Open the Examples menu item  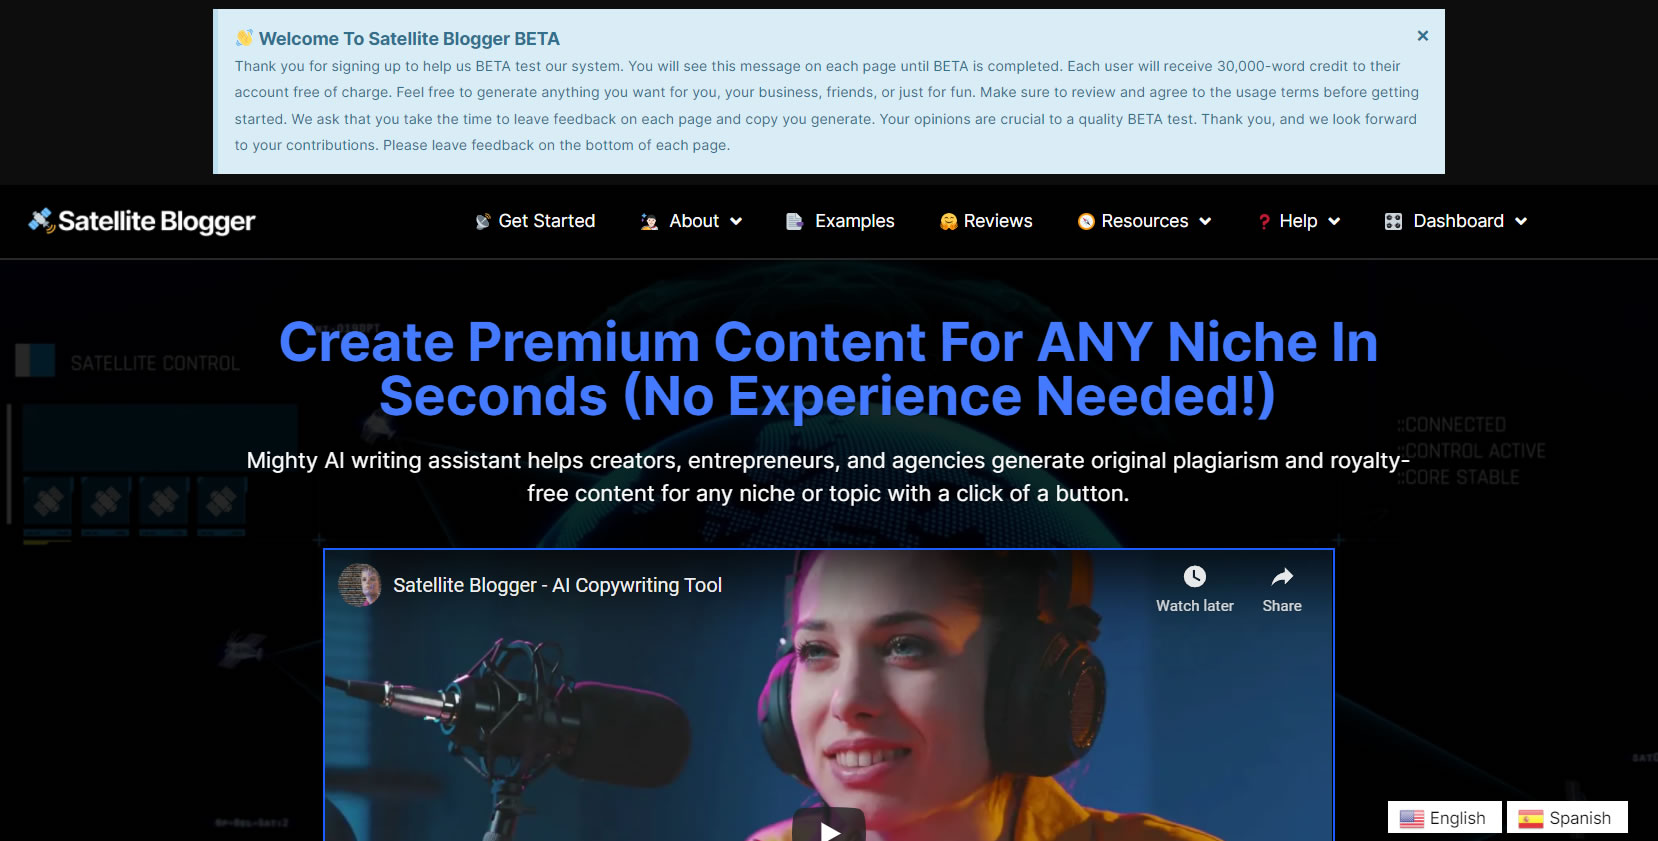(x=854, y=221)
